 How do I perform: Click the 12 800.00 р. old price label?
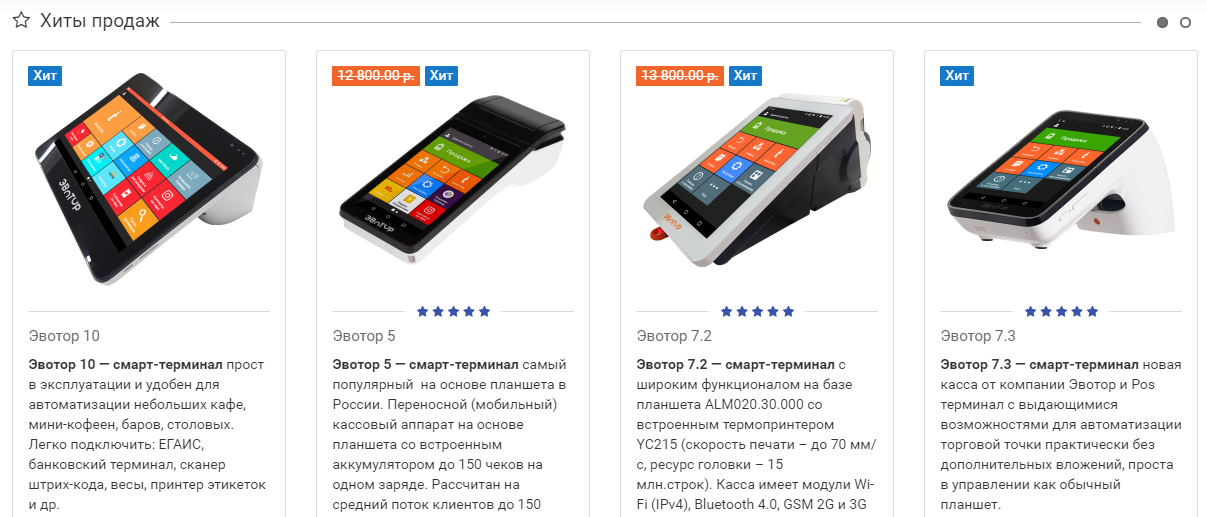pyautogui.click(x=376, y=75)
